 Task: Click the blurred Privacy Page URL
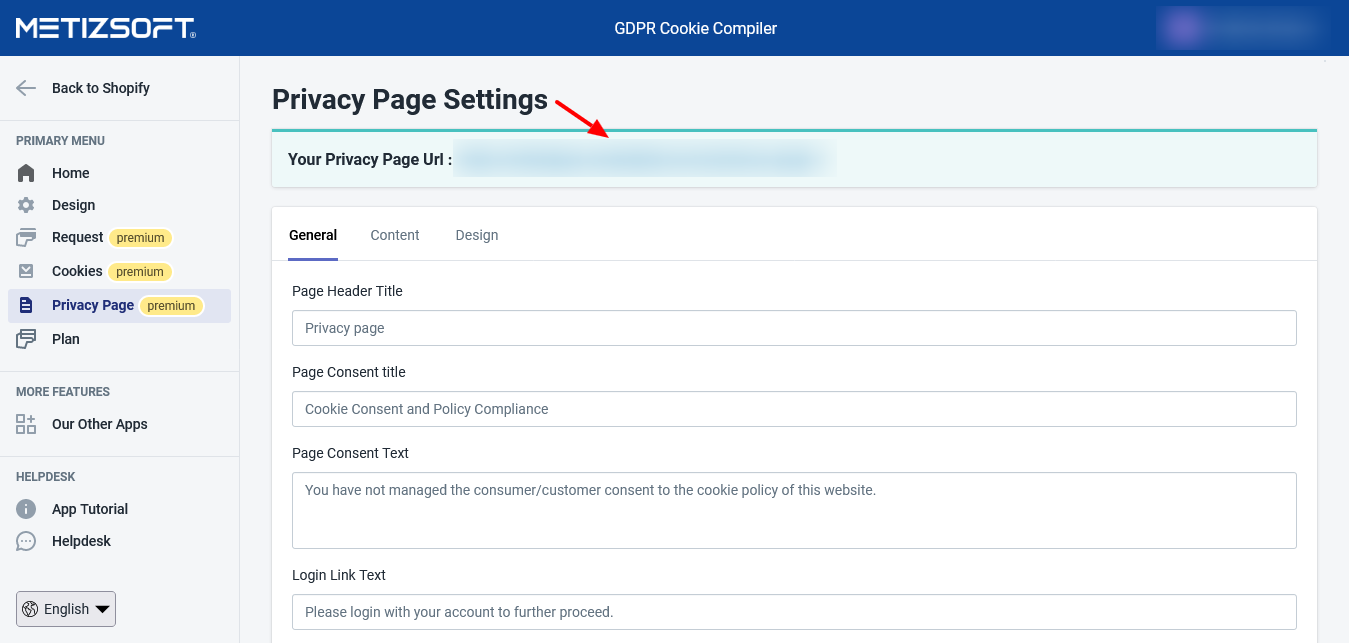[644, 159]
